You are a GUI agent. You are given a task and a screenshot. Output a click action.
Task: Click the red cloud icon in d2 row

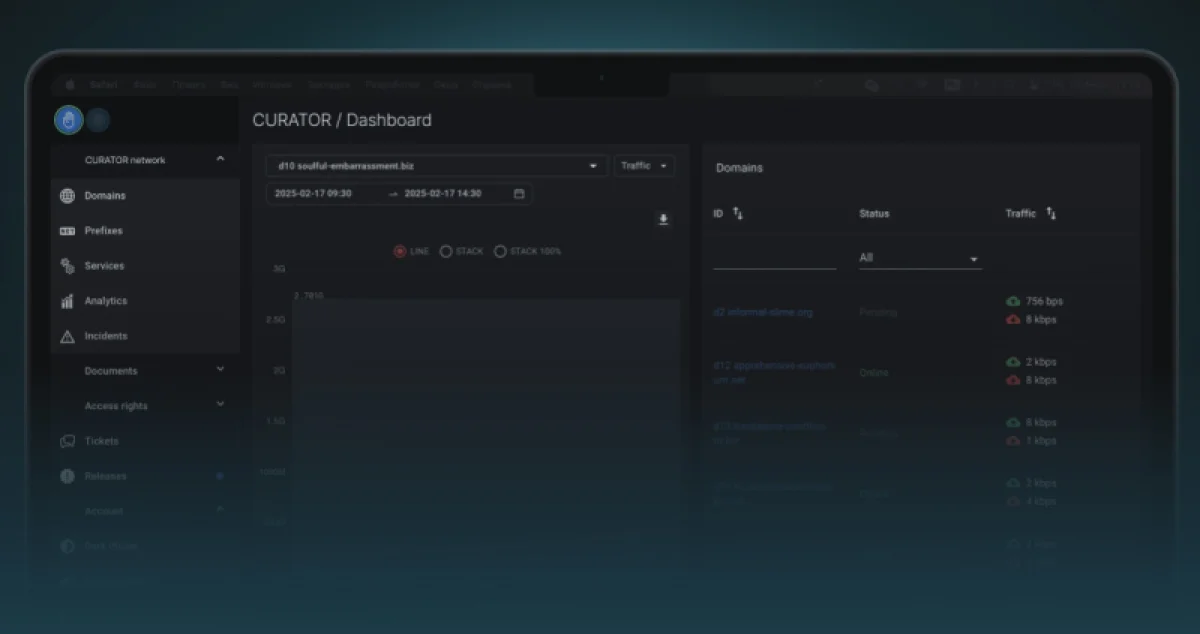click(x=1013, y=320)
